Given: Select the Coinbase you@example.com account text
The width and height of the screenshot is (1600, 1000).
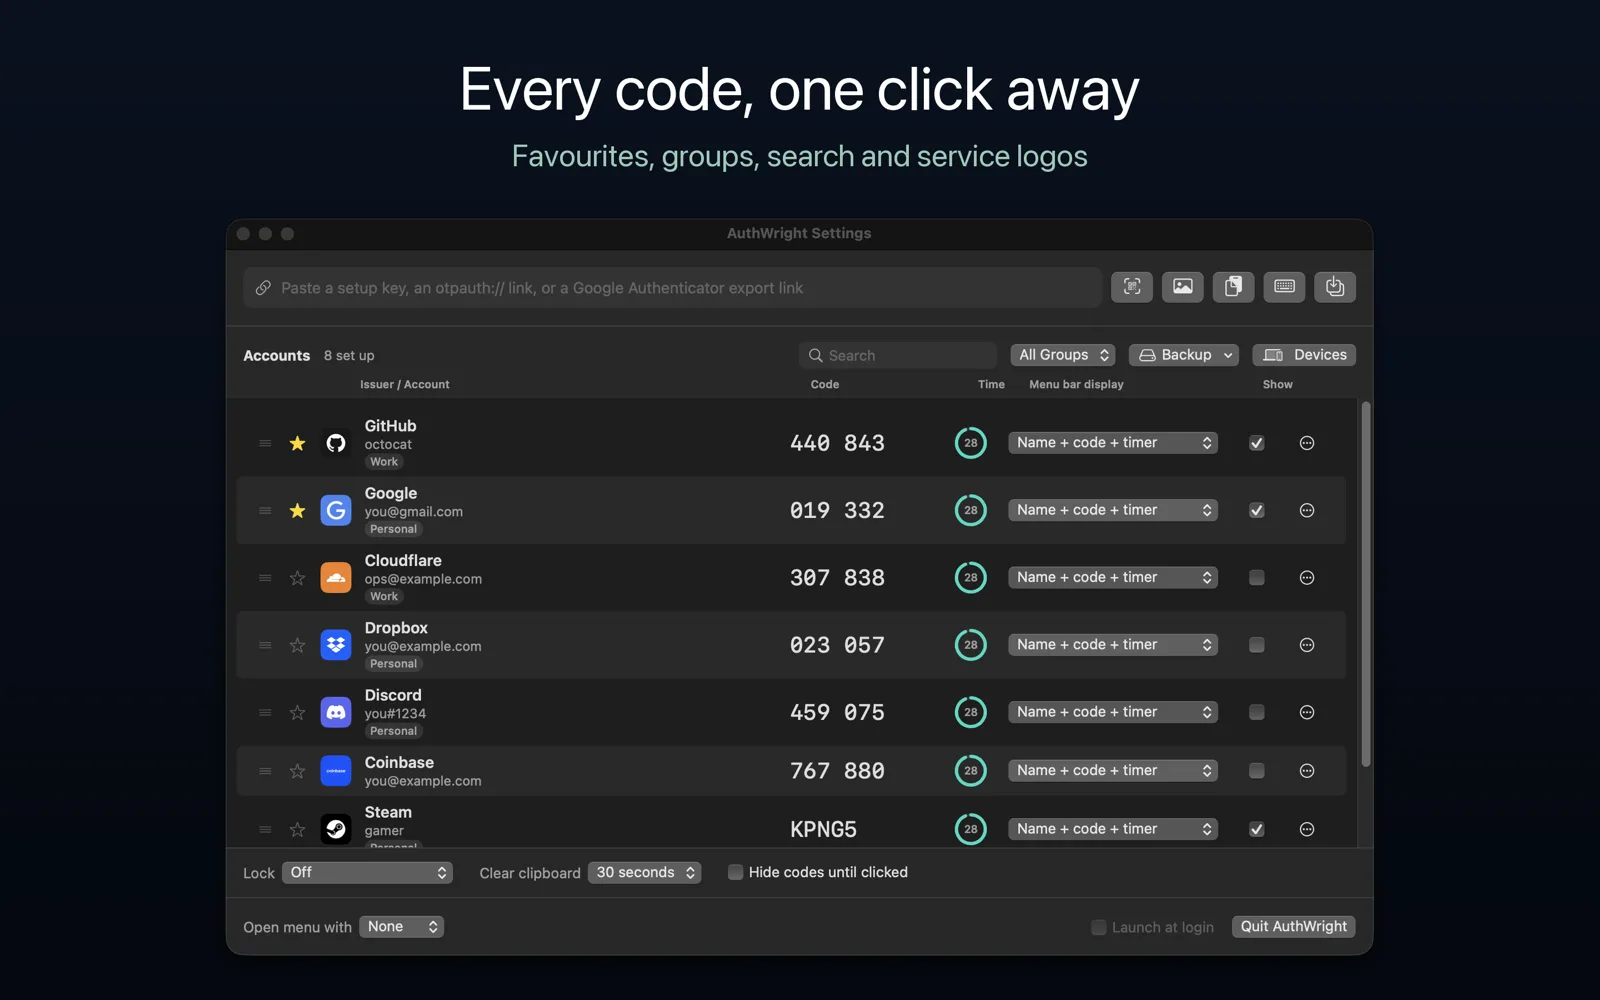Looking at the screenshot, I should (423, 781).
